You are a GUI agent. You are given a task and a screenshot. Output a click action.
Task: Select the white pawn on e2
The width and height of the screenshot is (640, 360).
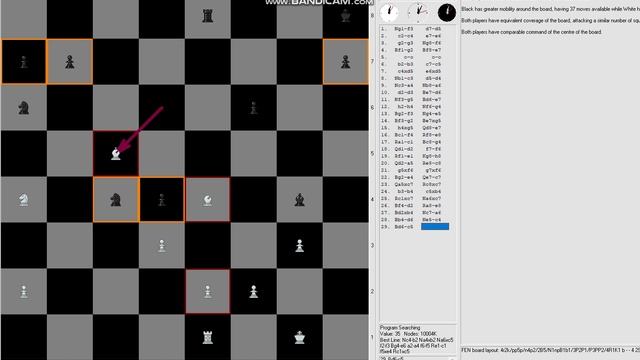click(x=208, y=291)
